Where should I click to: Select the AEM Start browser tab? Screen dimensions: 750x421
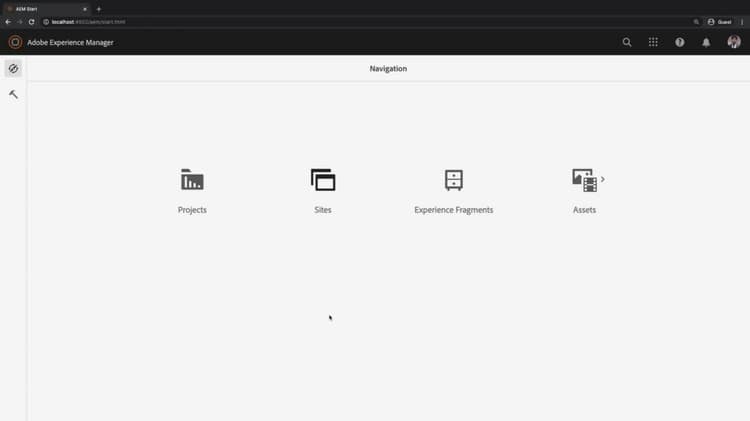click(45, 9)
